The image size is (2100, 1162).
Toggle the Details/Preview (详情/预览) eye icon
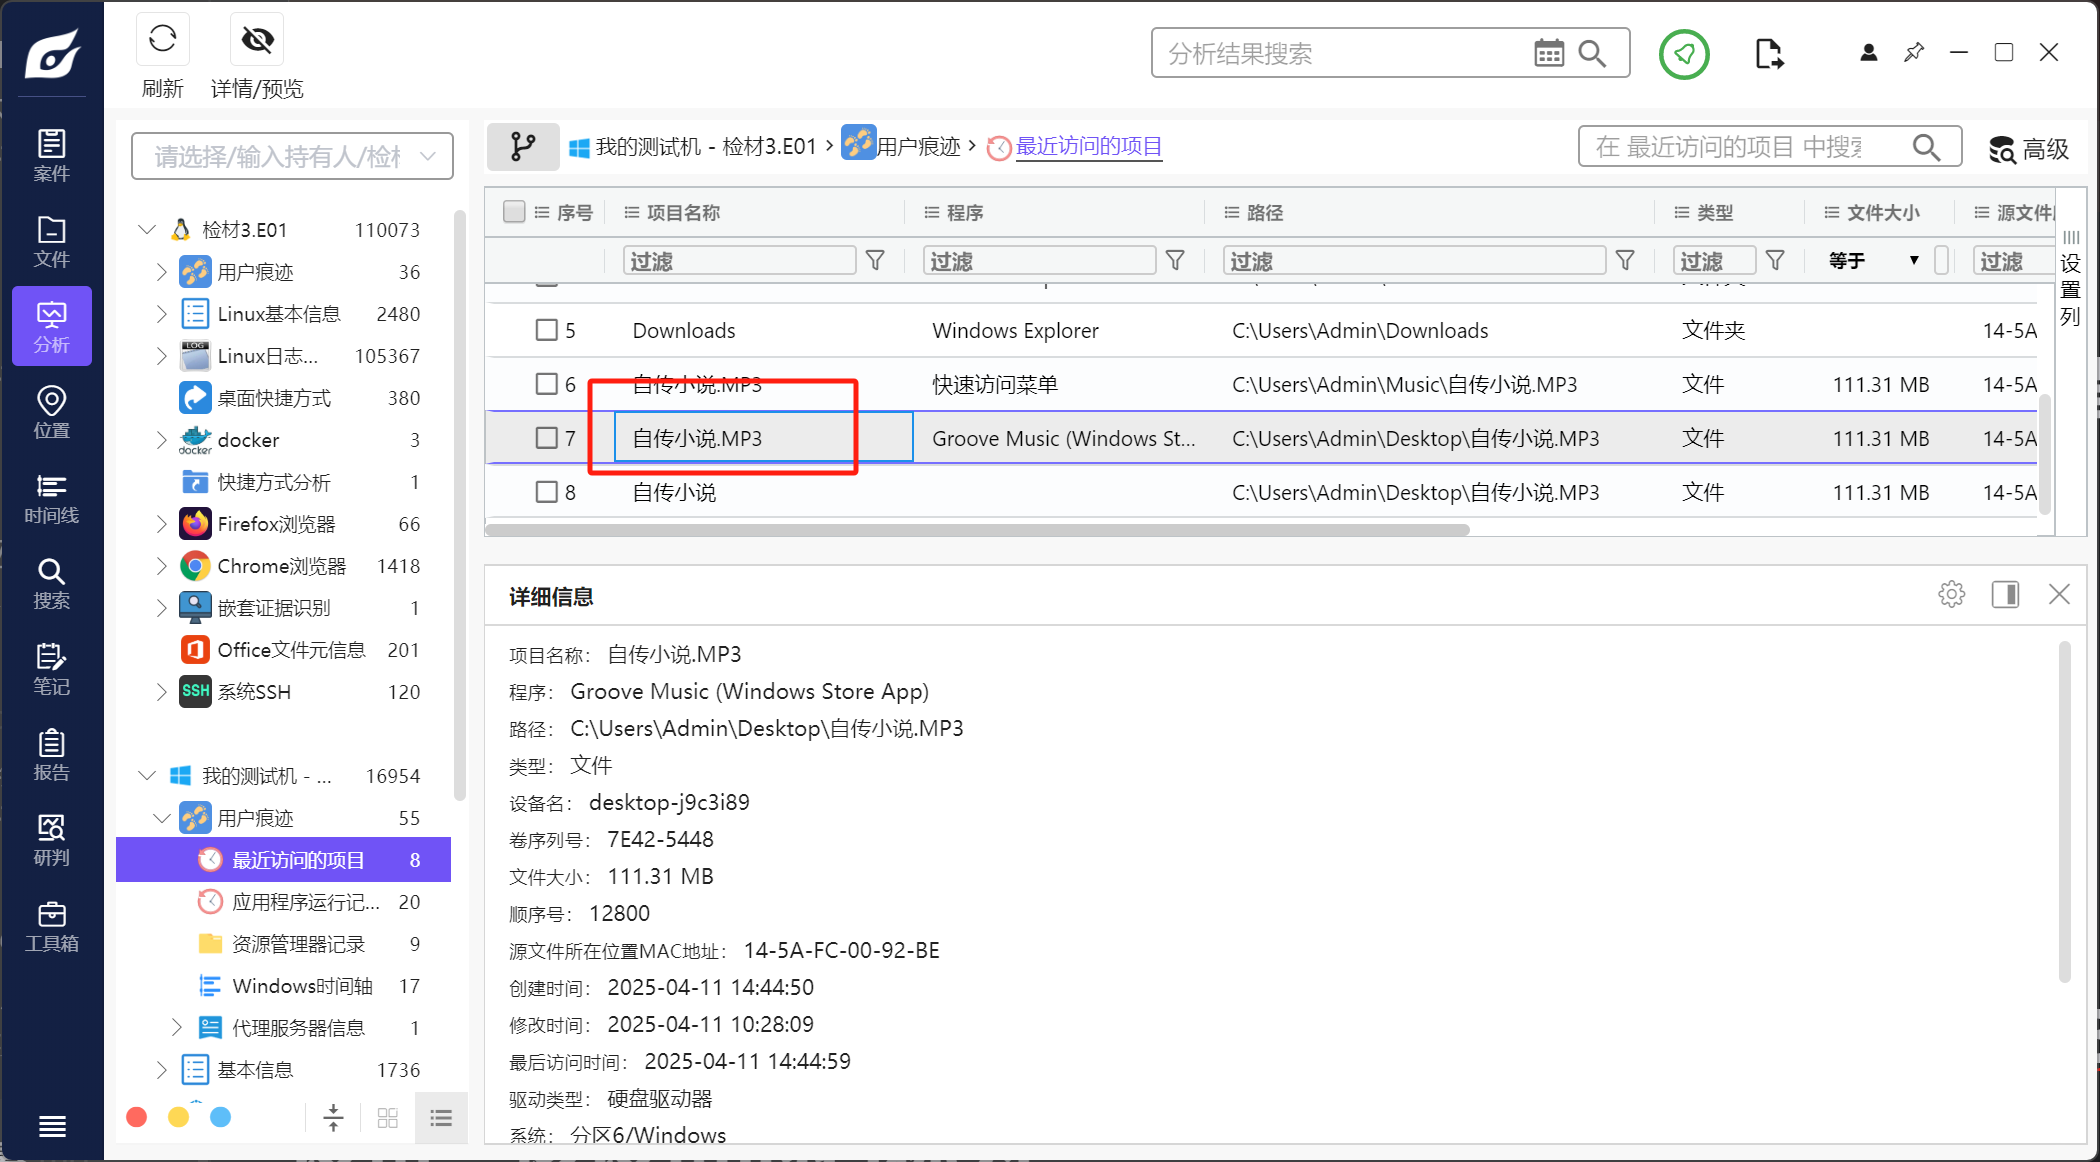257,41
